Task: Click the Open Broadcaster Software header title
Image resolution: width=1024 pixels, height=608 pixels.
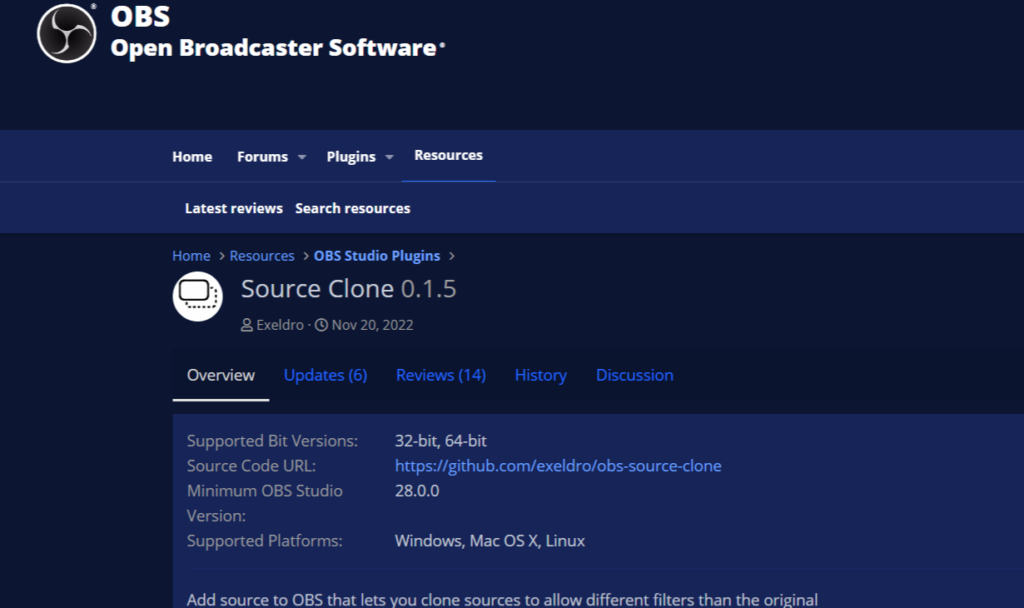Action: [x=274, y=48]
